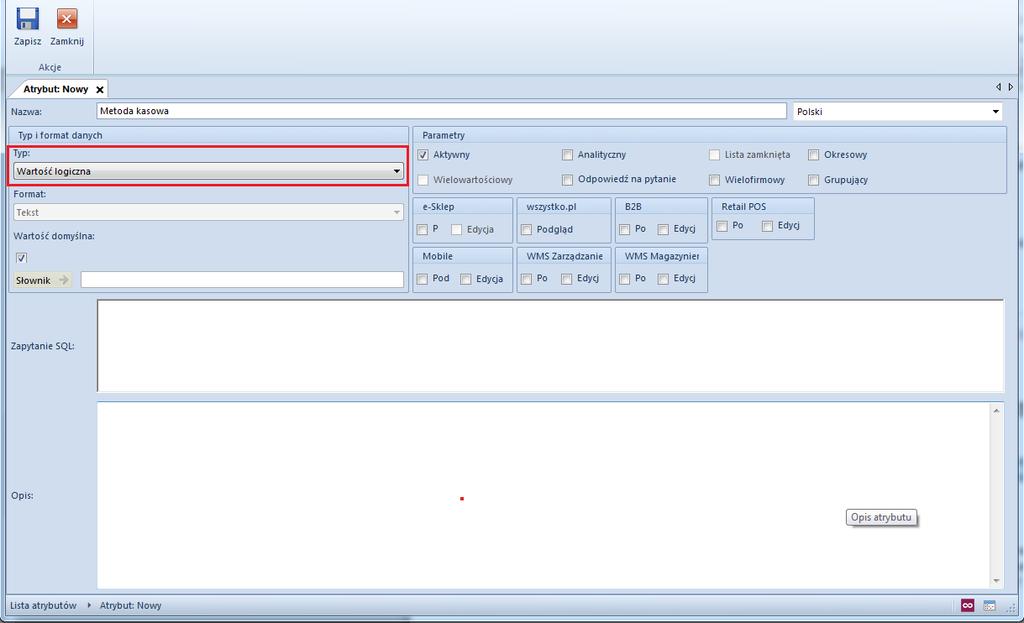Click the infinity icon in status bar
The width and height of the screenshot is (1024, 623).
tap(968, 605)
